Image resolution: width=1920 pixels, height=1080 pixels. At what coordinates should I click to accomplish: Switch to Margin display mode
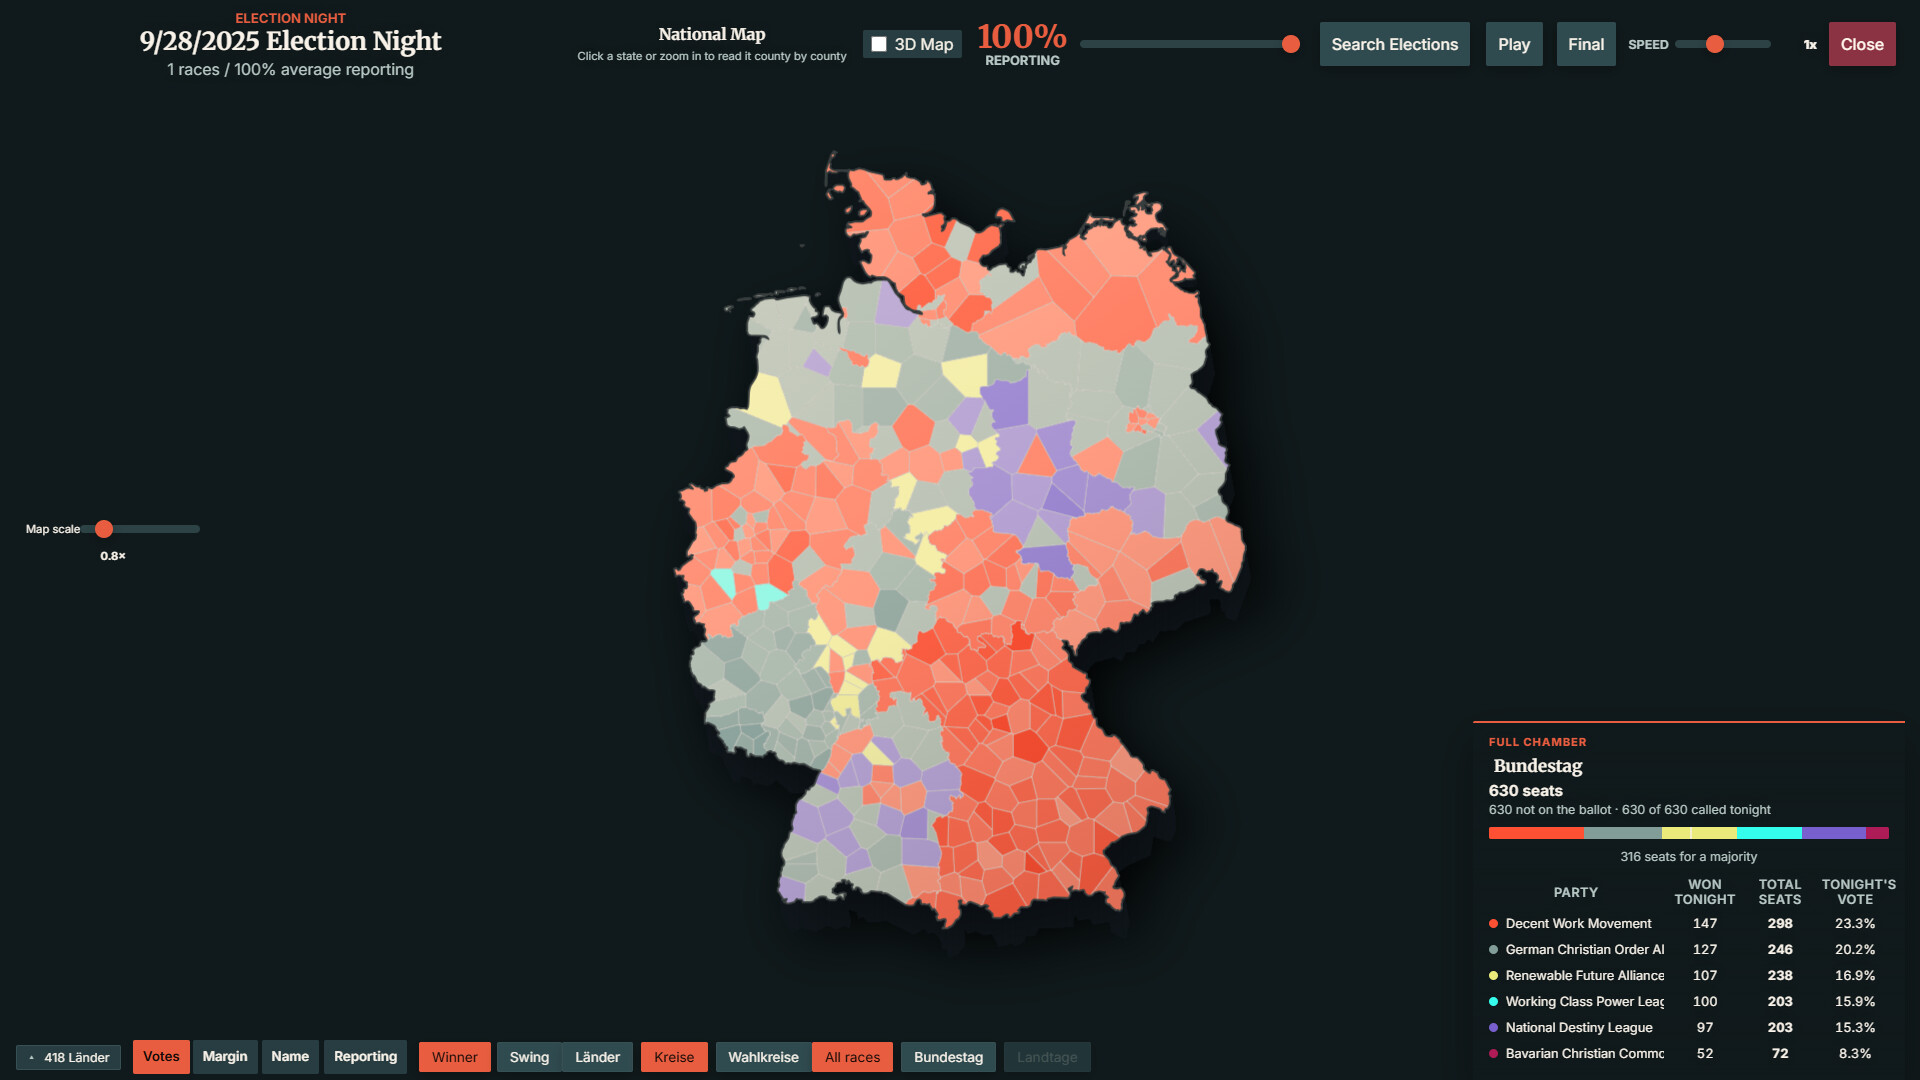[225, 1057]
